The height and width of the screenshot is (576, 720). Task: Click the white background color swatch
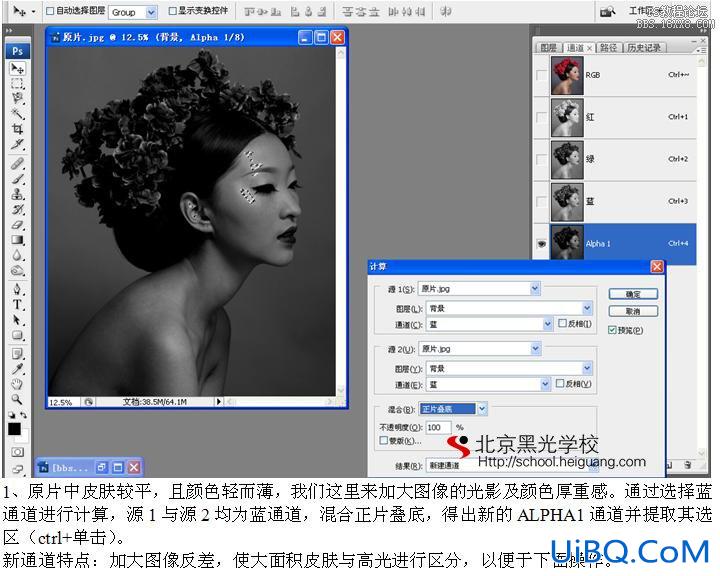pyautogui.click(x=24, y=437)
